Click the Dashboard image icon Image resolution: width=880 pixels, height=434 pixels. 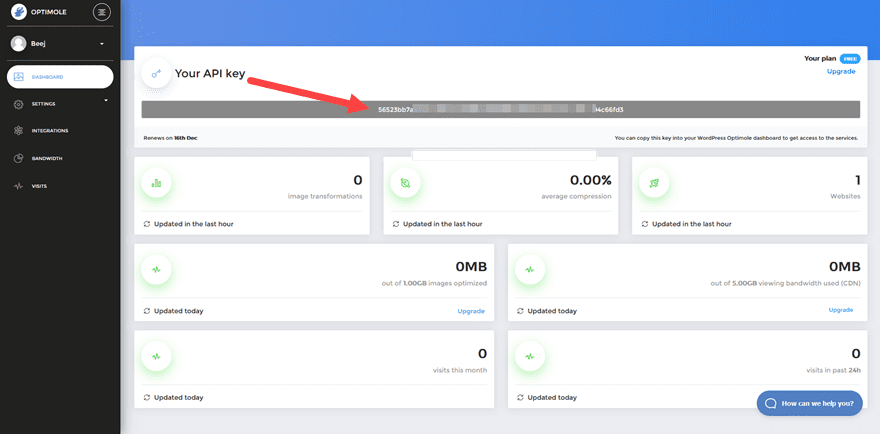pyautogui.click(x=19, y=77)
